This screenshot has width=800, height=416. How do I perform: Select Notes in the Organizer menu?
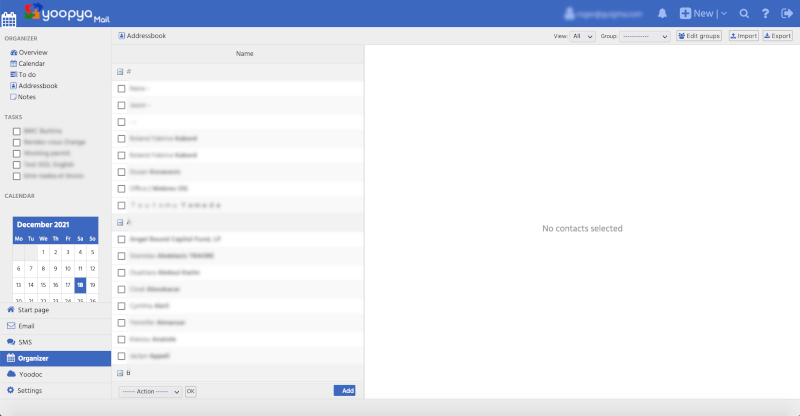(x=26, y=97)
